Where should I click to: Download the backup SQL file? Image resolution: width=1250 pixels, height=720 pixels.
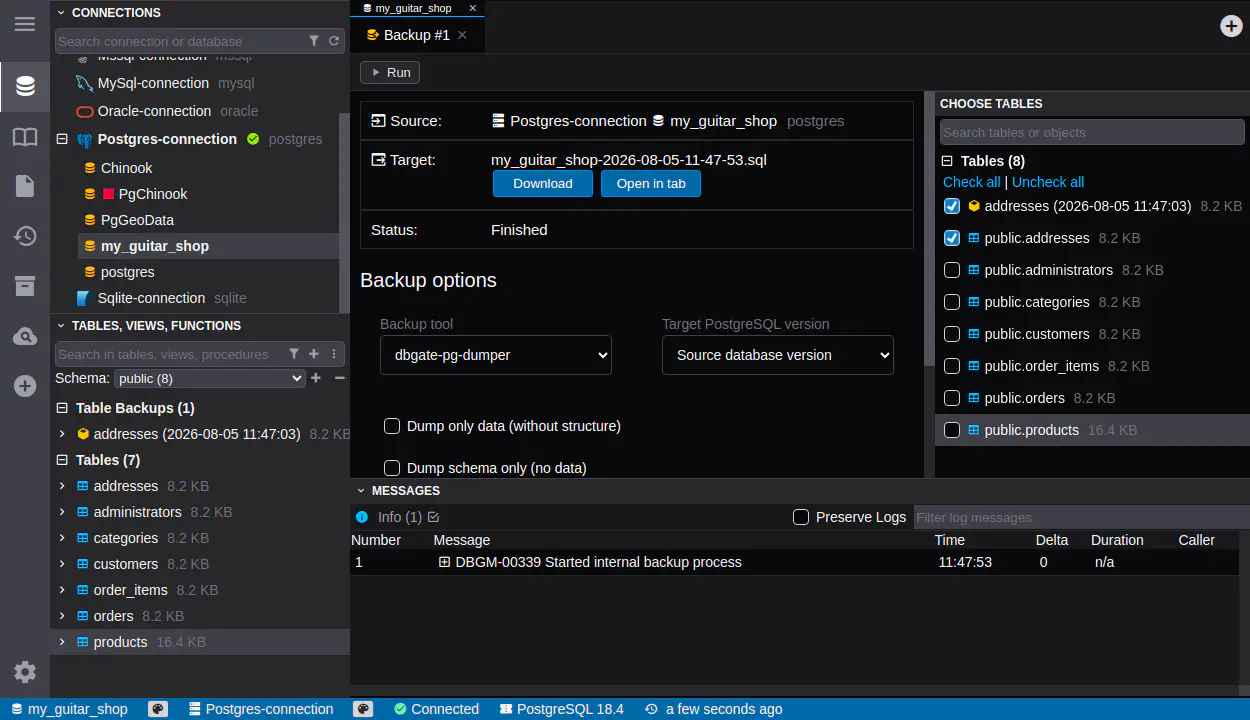543,184
